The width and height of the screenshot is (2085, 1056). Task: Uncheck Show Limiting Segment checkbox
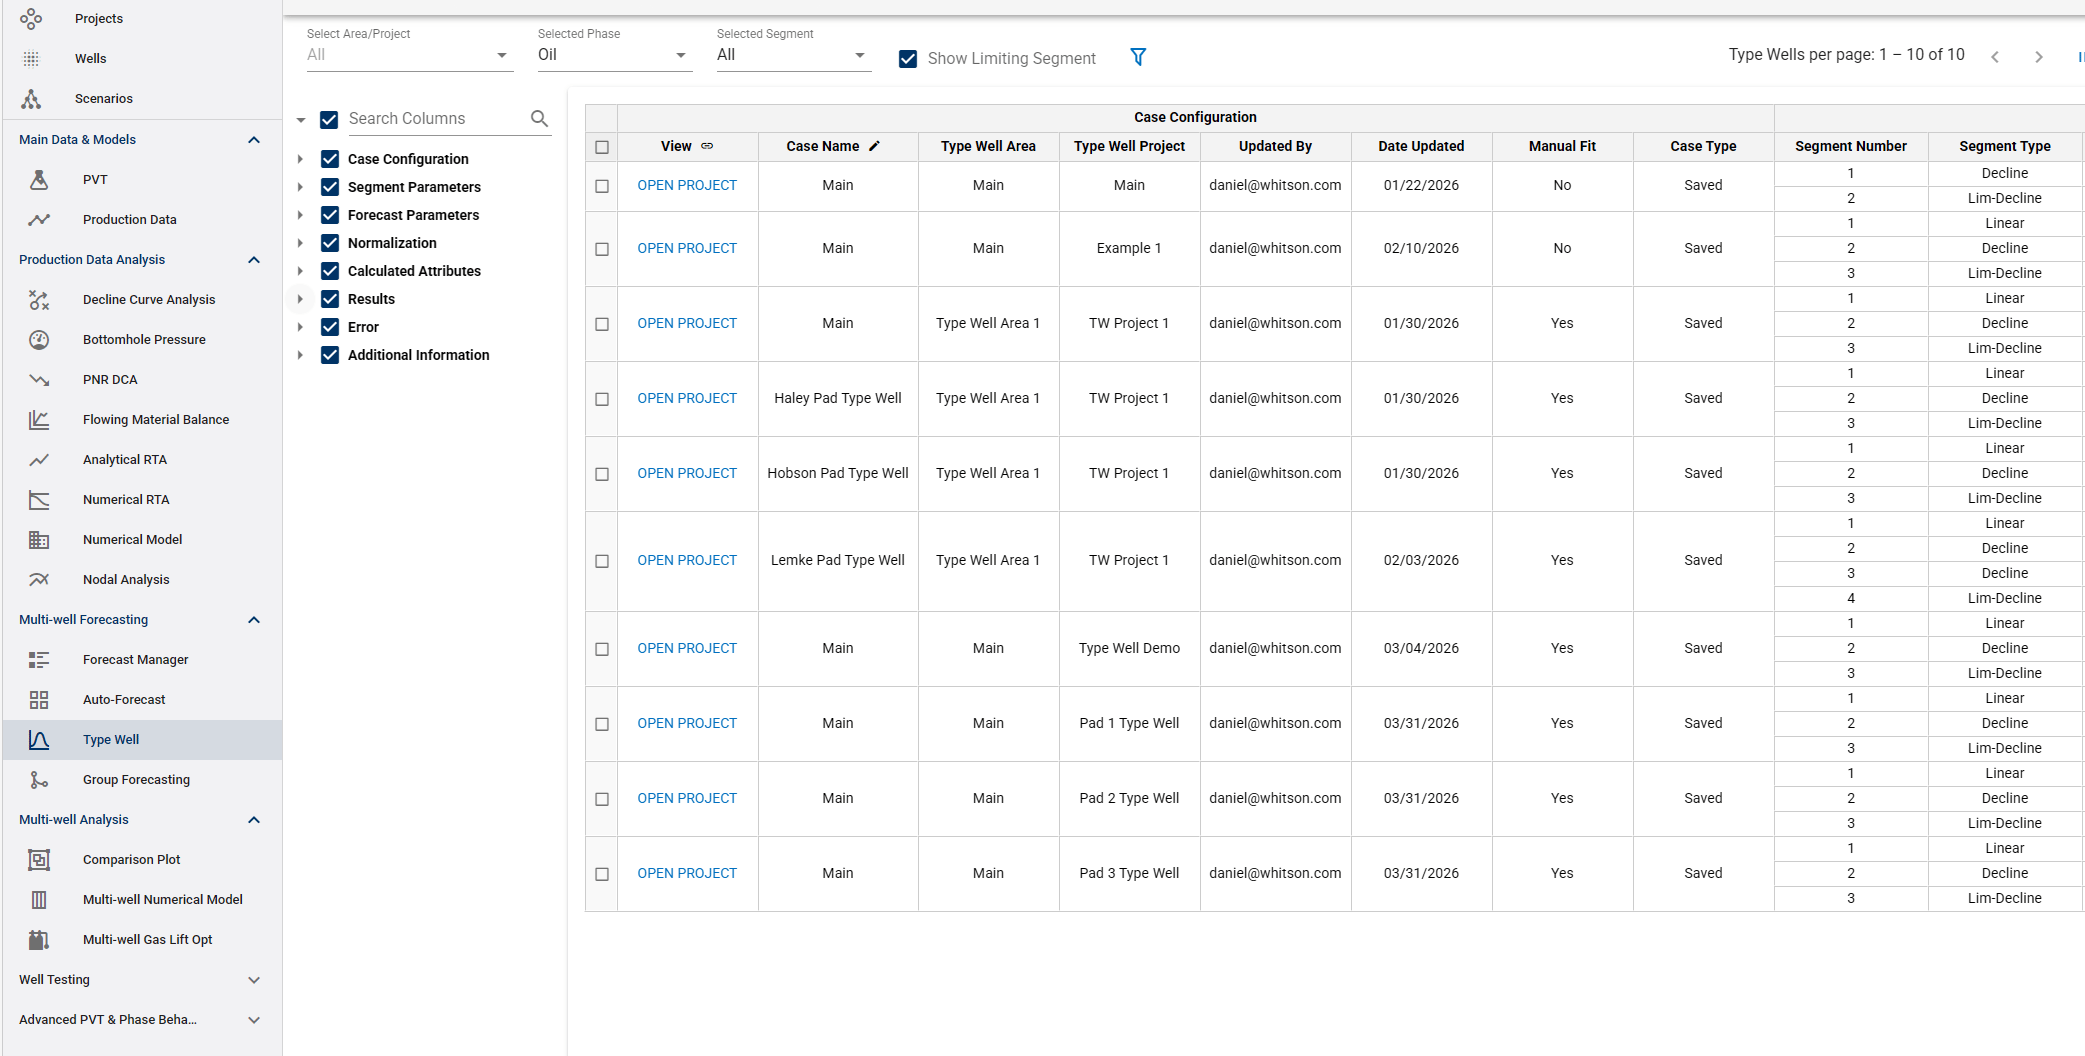pos(908,59)
